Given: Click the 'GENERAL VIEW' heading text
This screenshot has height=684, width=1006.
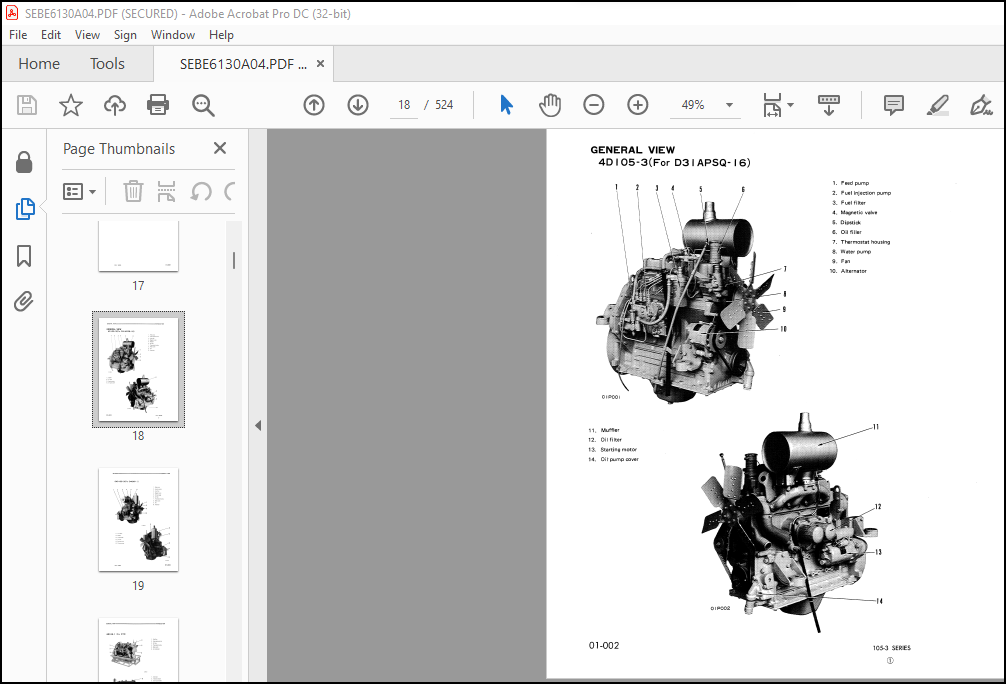Looking at the screenshot, I should (633, 150).
